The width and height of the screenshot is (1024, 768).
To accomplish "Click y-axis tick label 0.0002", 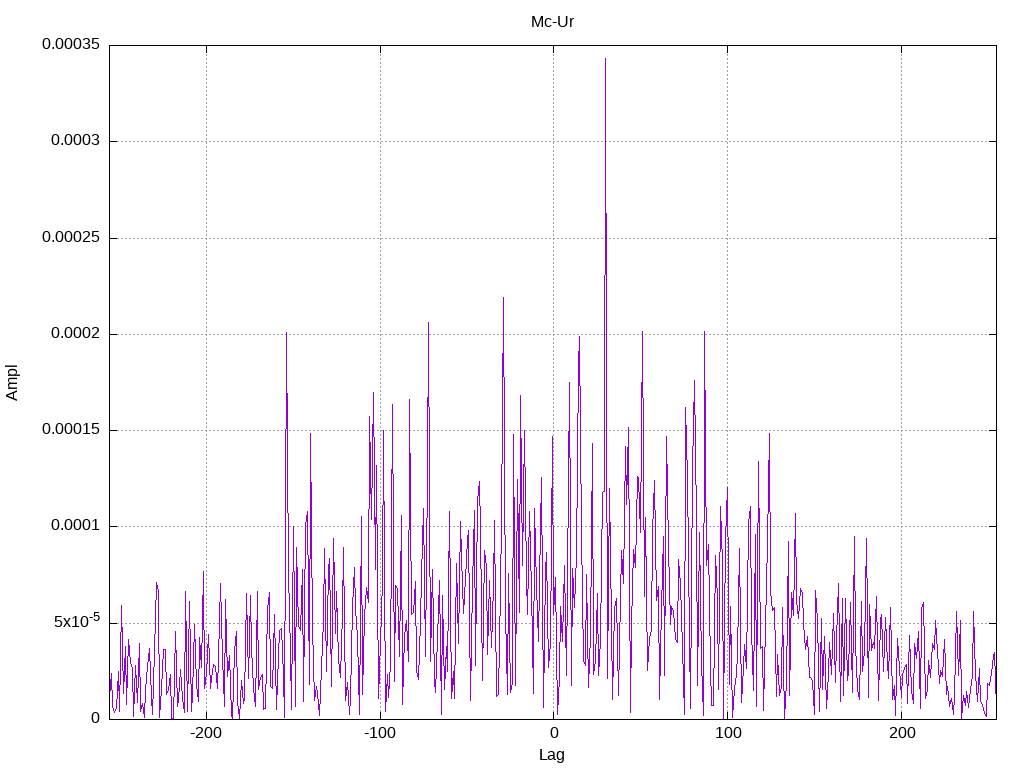I will 76,333.
